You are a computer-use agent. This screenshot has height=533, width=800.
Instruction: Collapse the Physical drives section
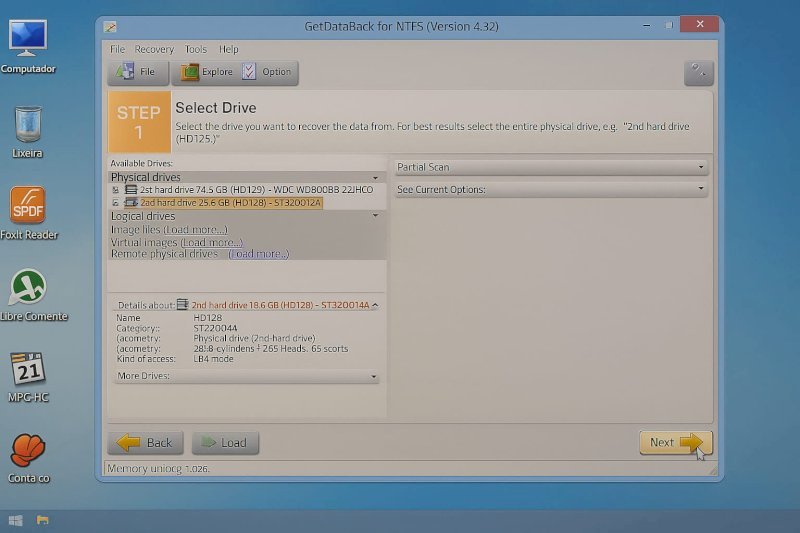[x=375, y=177]
